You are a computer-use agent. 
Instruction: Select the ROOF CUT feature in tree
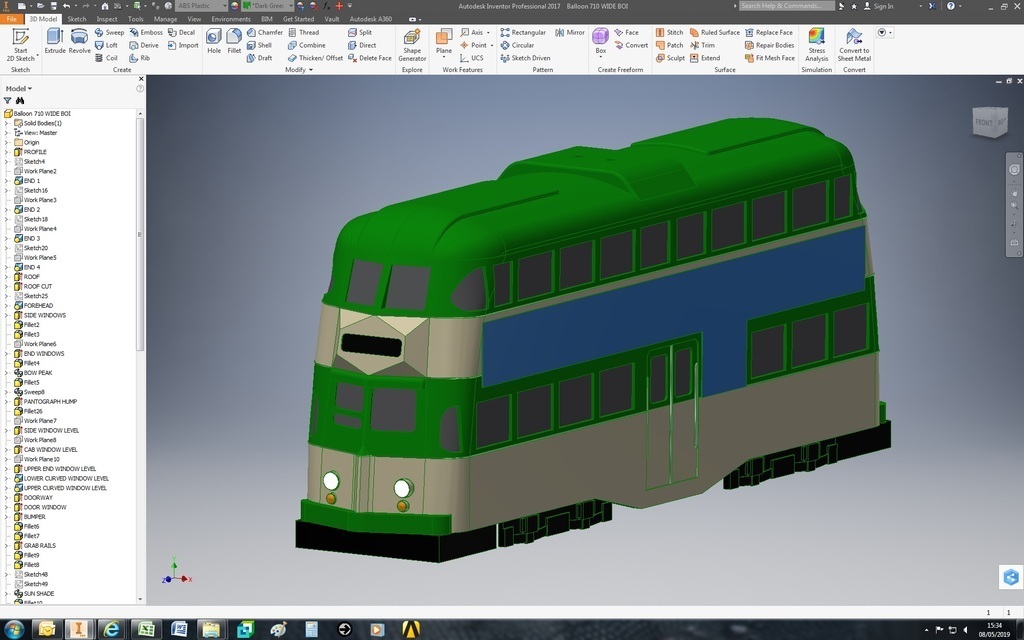pyautogui.click(x=37, y=287)
